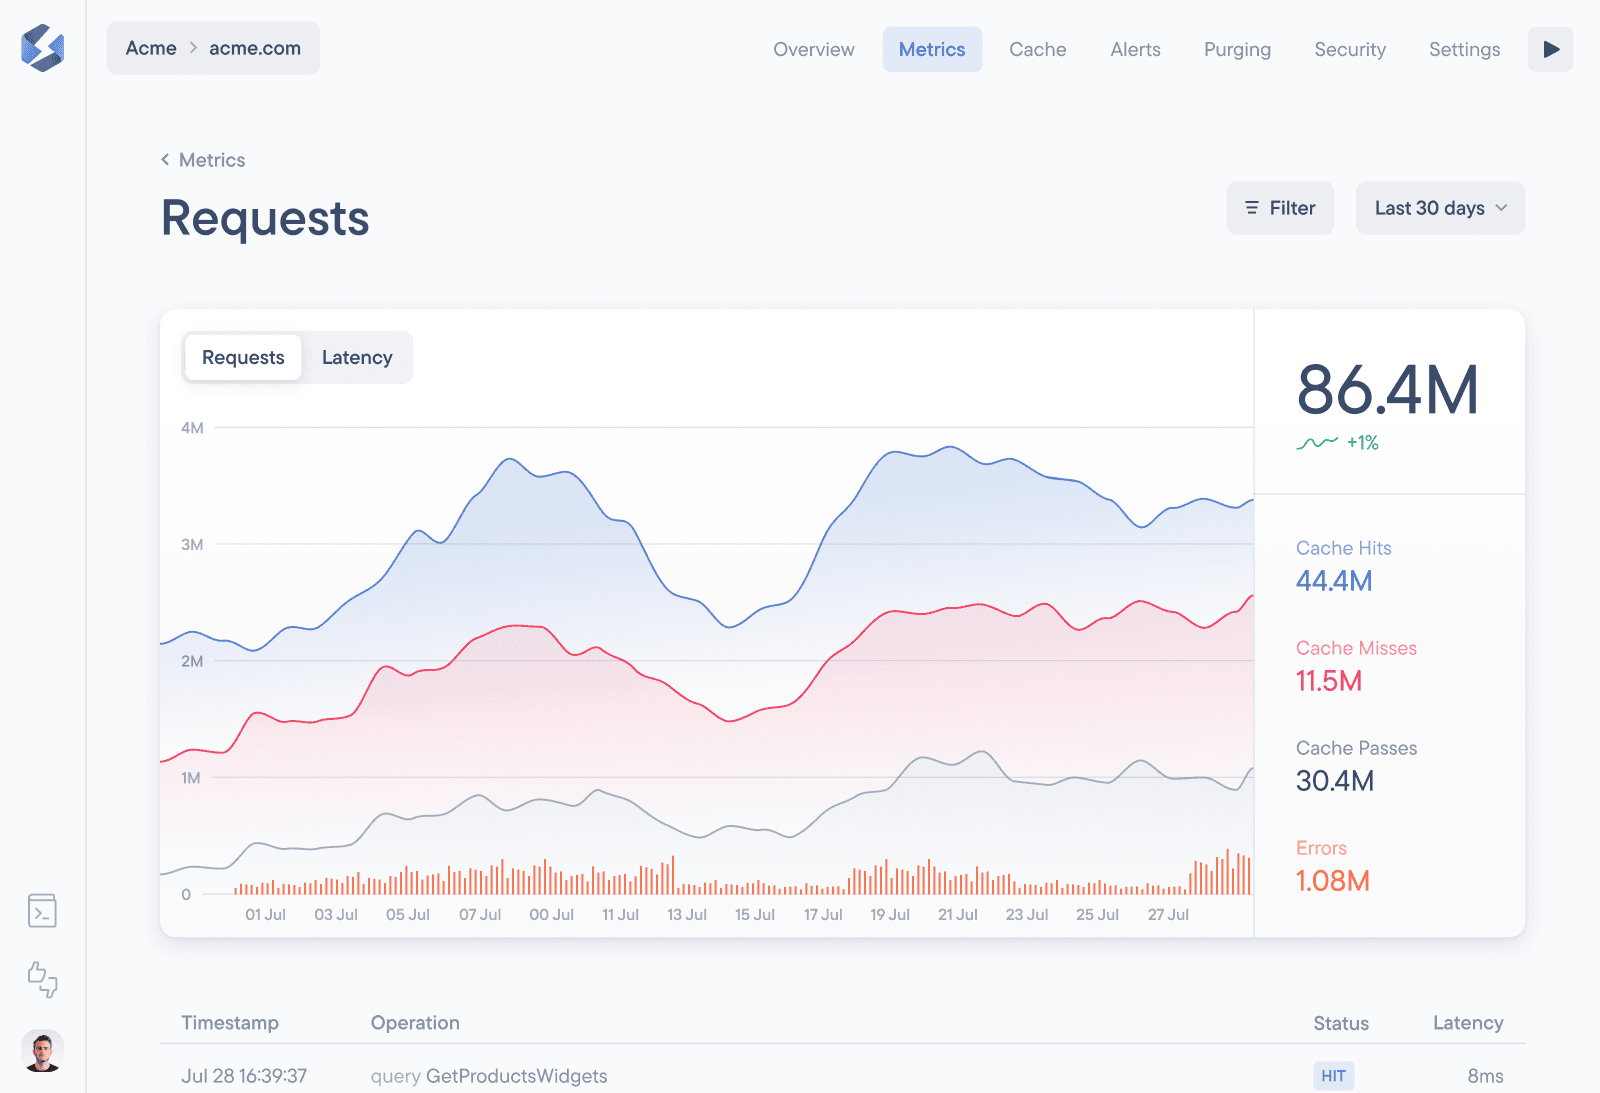Image resolution: width=1600 pixels, height=1093 pixels.
Task: Click the back chevron next to Metrics
Action: coord(165,160)
